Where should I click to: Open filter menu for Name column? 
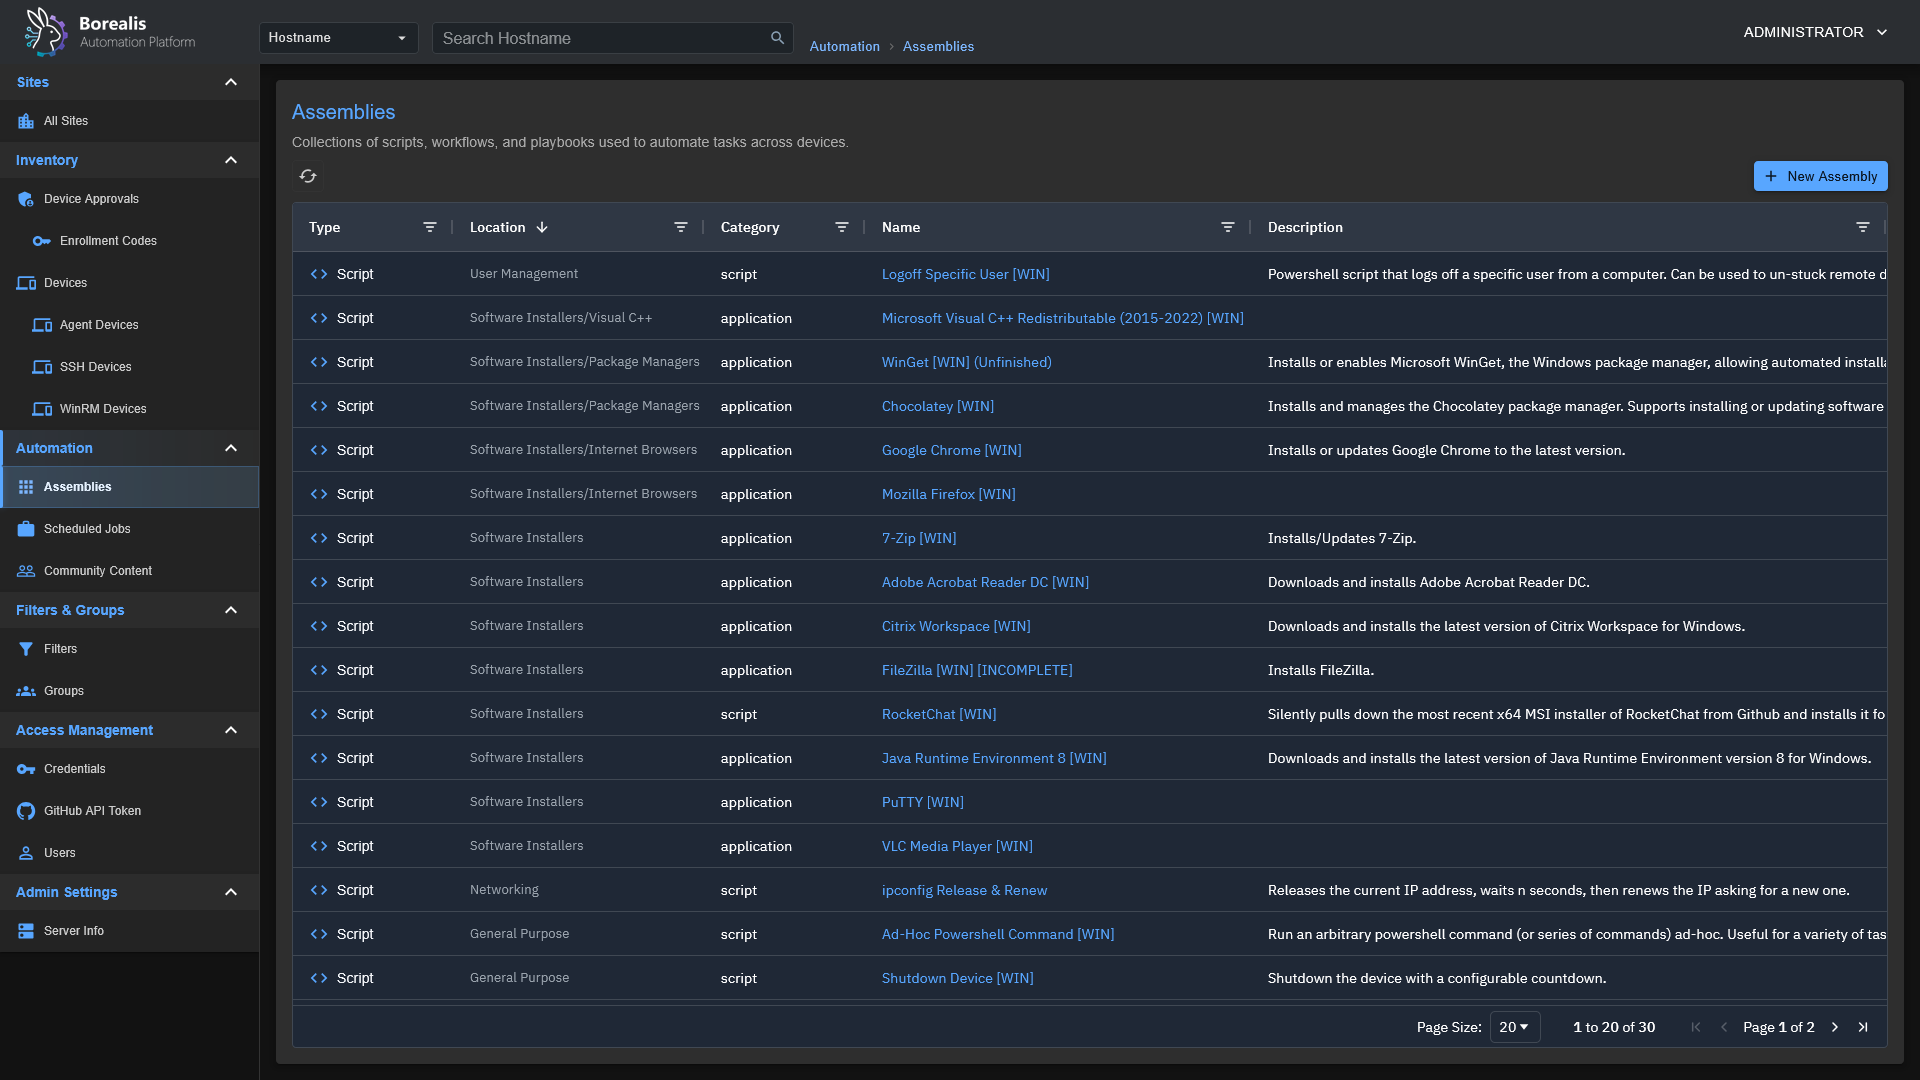point(1228,227)
